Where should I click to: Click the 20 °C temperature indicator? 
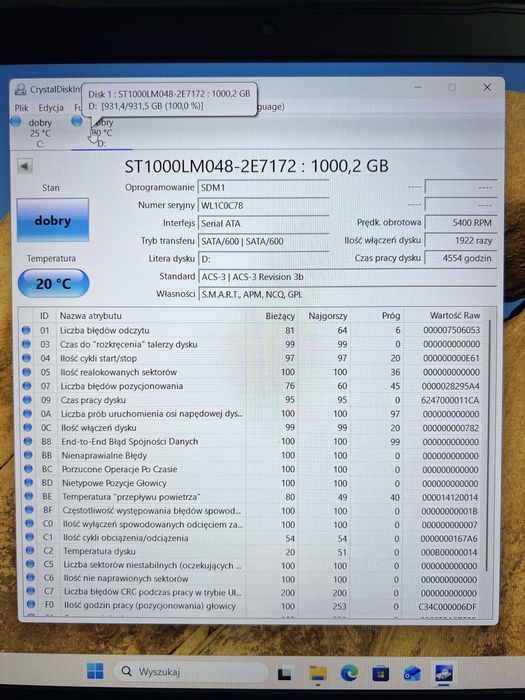(x=53, y=283)
